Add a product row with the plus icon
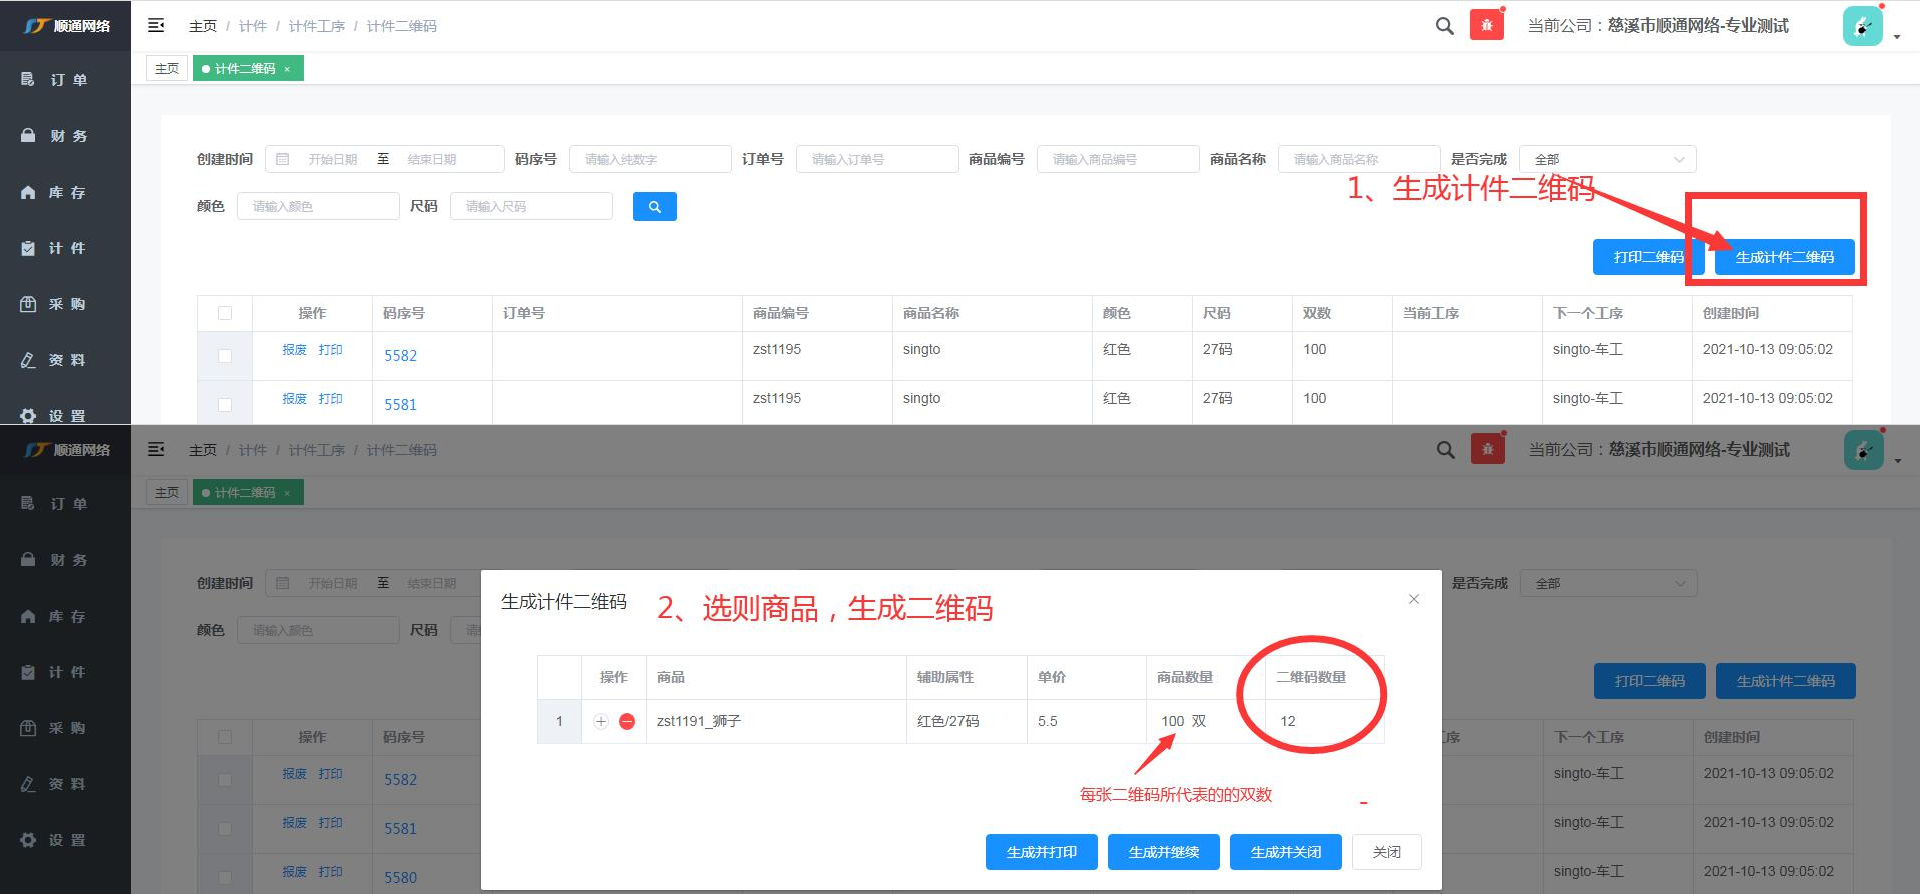 point(601,721)
